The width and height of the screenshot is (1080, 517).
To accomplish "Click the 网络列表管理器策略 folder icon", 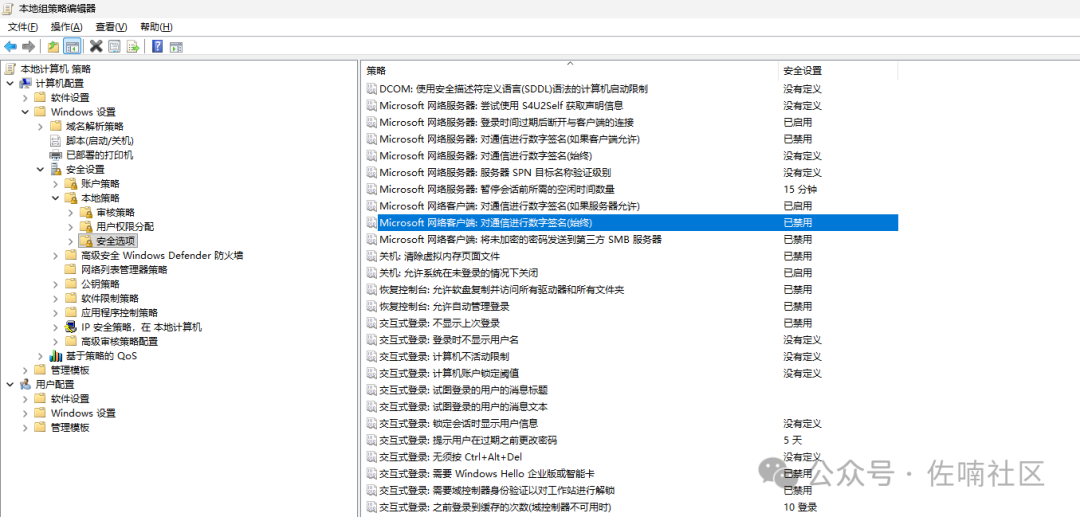I will (x=71, y=269).
